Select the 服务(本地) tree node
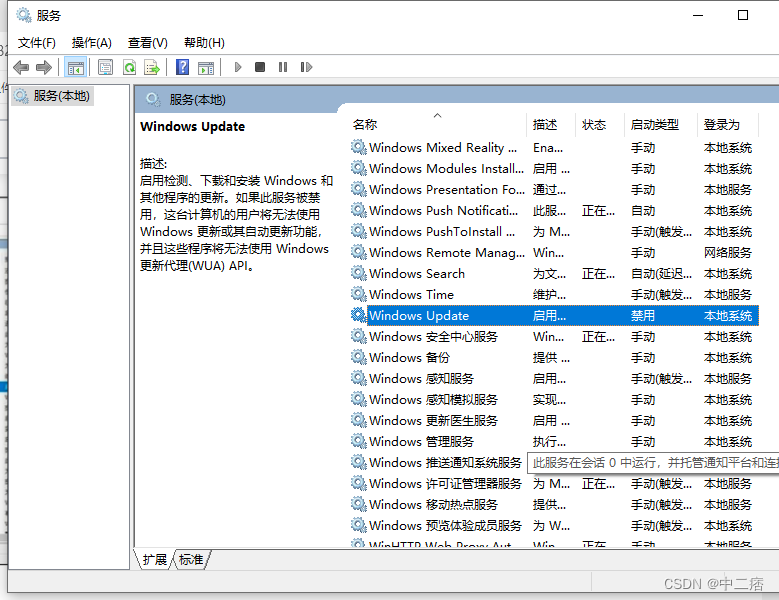This screenshot has width=779, height=600. [x=53, y=96]
